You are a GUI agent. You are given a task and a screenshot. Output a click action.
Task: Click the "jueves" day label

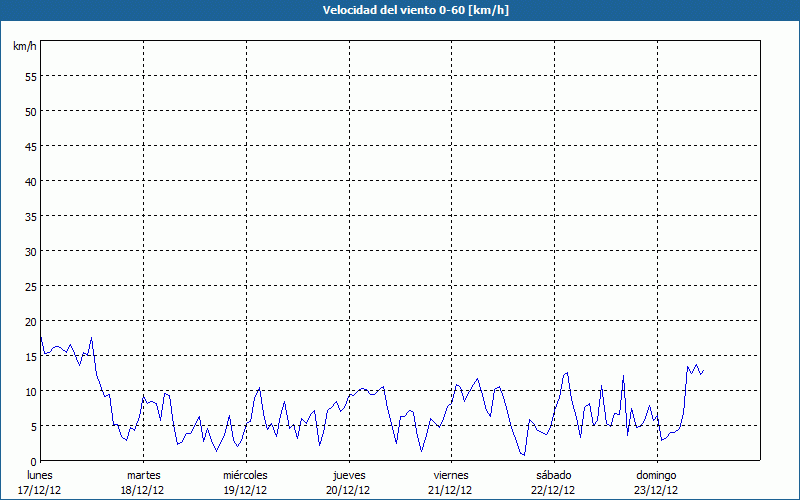tap(349, 475)
